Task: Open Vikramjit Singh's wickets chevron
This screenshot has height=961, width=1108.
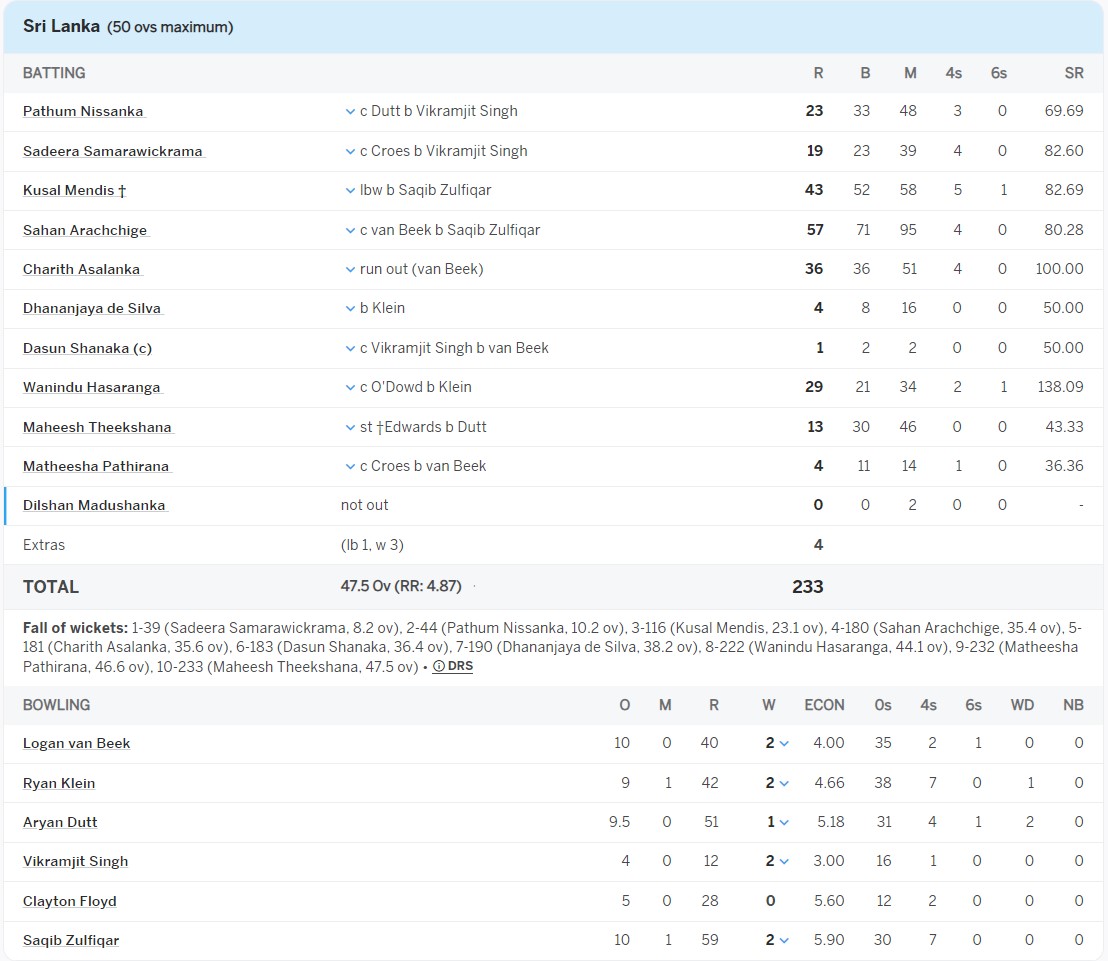Action: (x=784, y=862)
